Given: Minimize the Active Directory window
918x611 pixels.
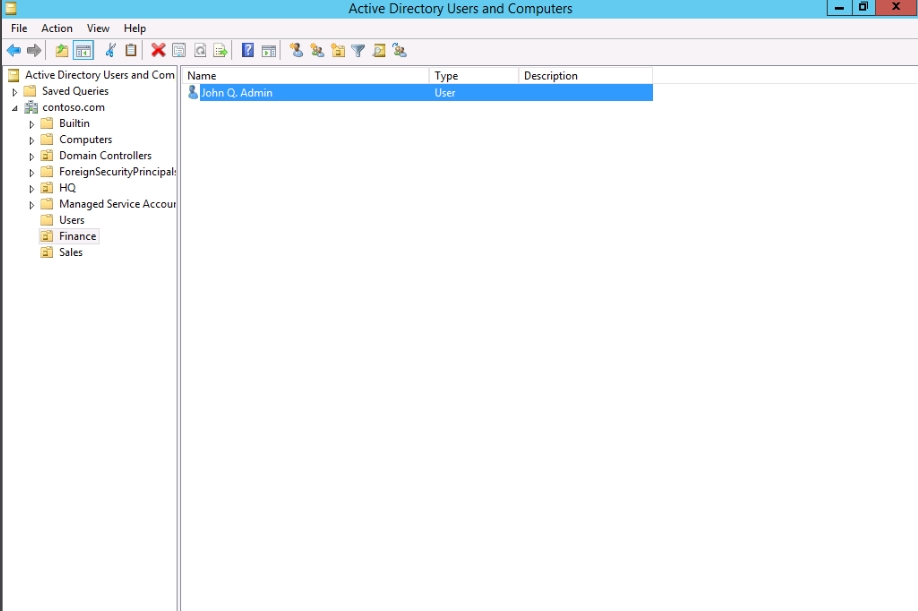Looking at the screenshot, I should point(839,8).
